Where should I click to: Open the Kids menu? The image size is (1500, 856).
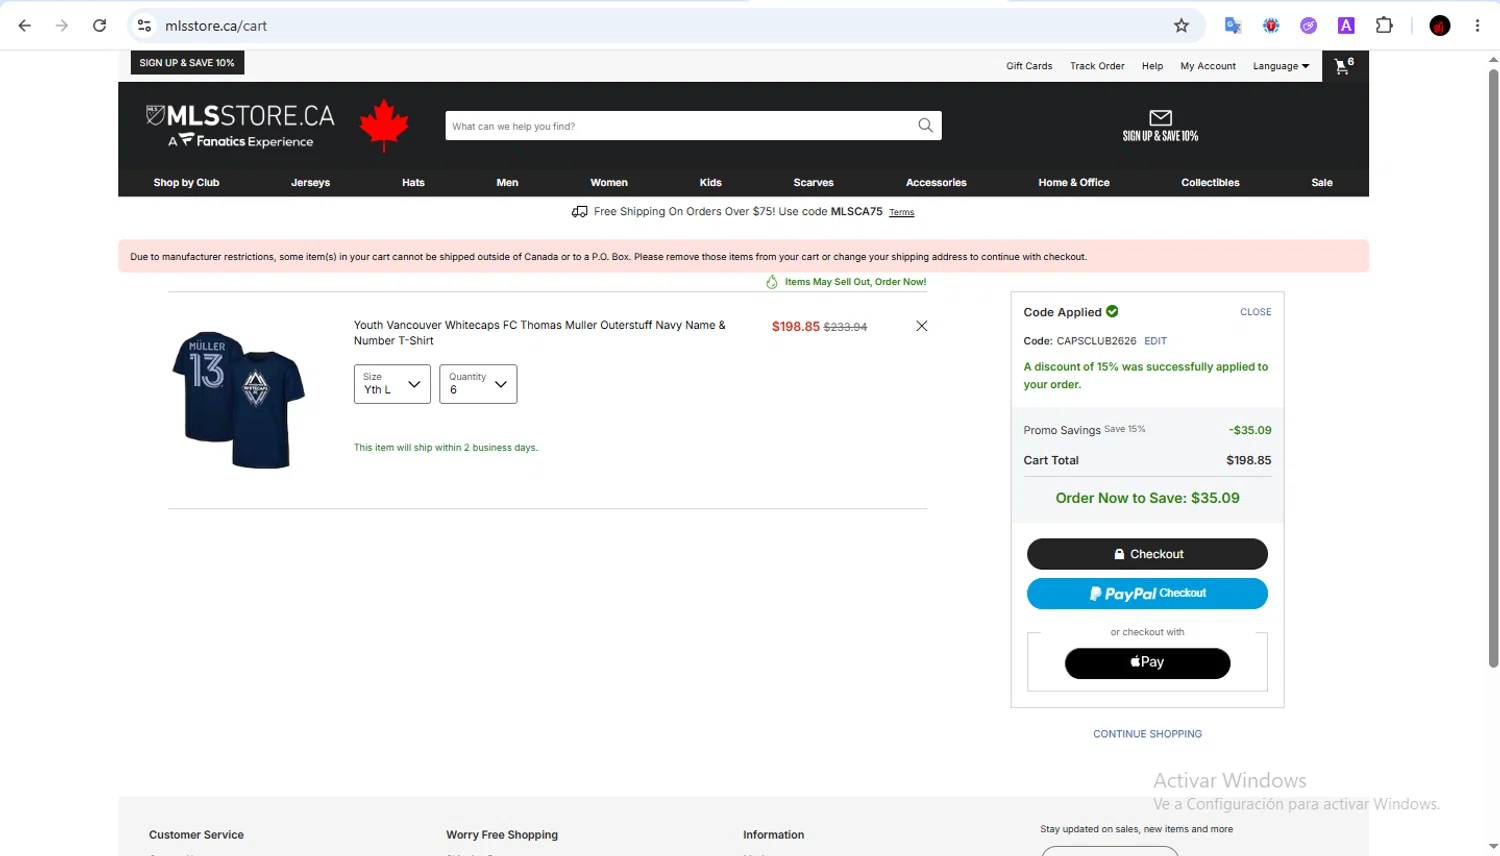711,183
